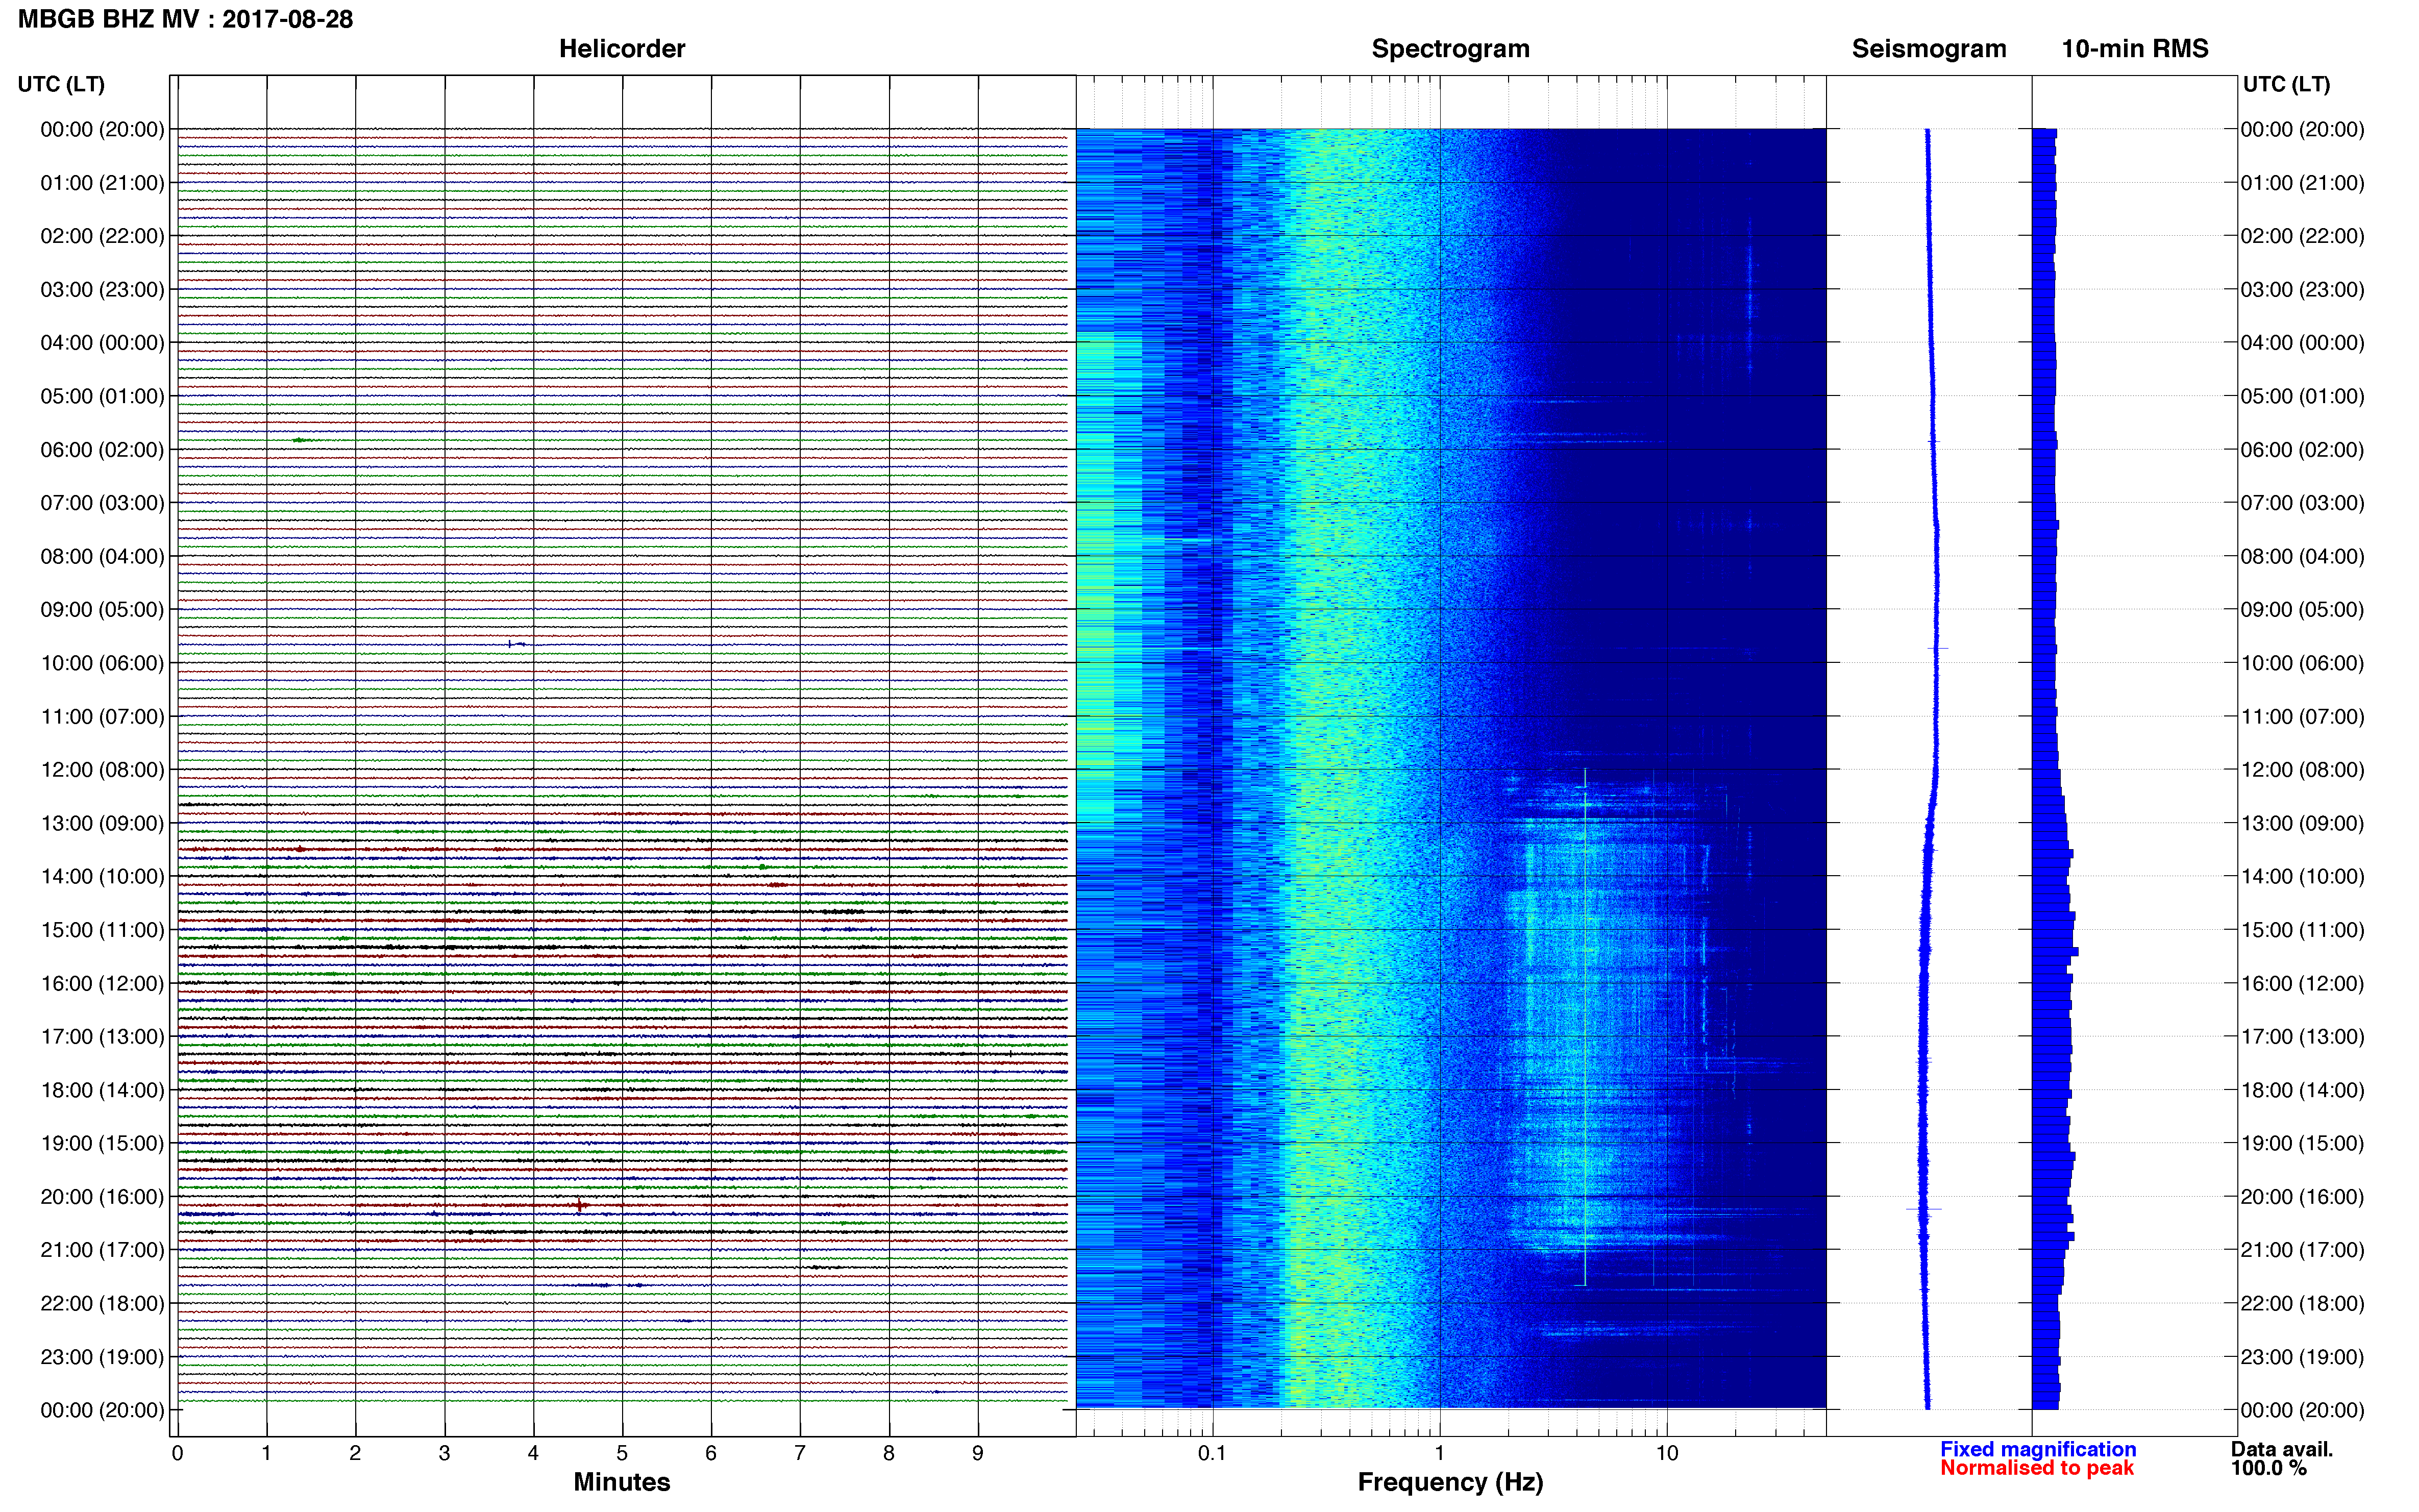Click '03:00 (23:00)' on the left time axis
Image resolution: width=2419 pixels, height=1512 pixels.
(x=102, y=290)
